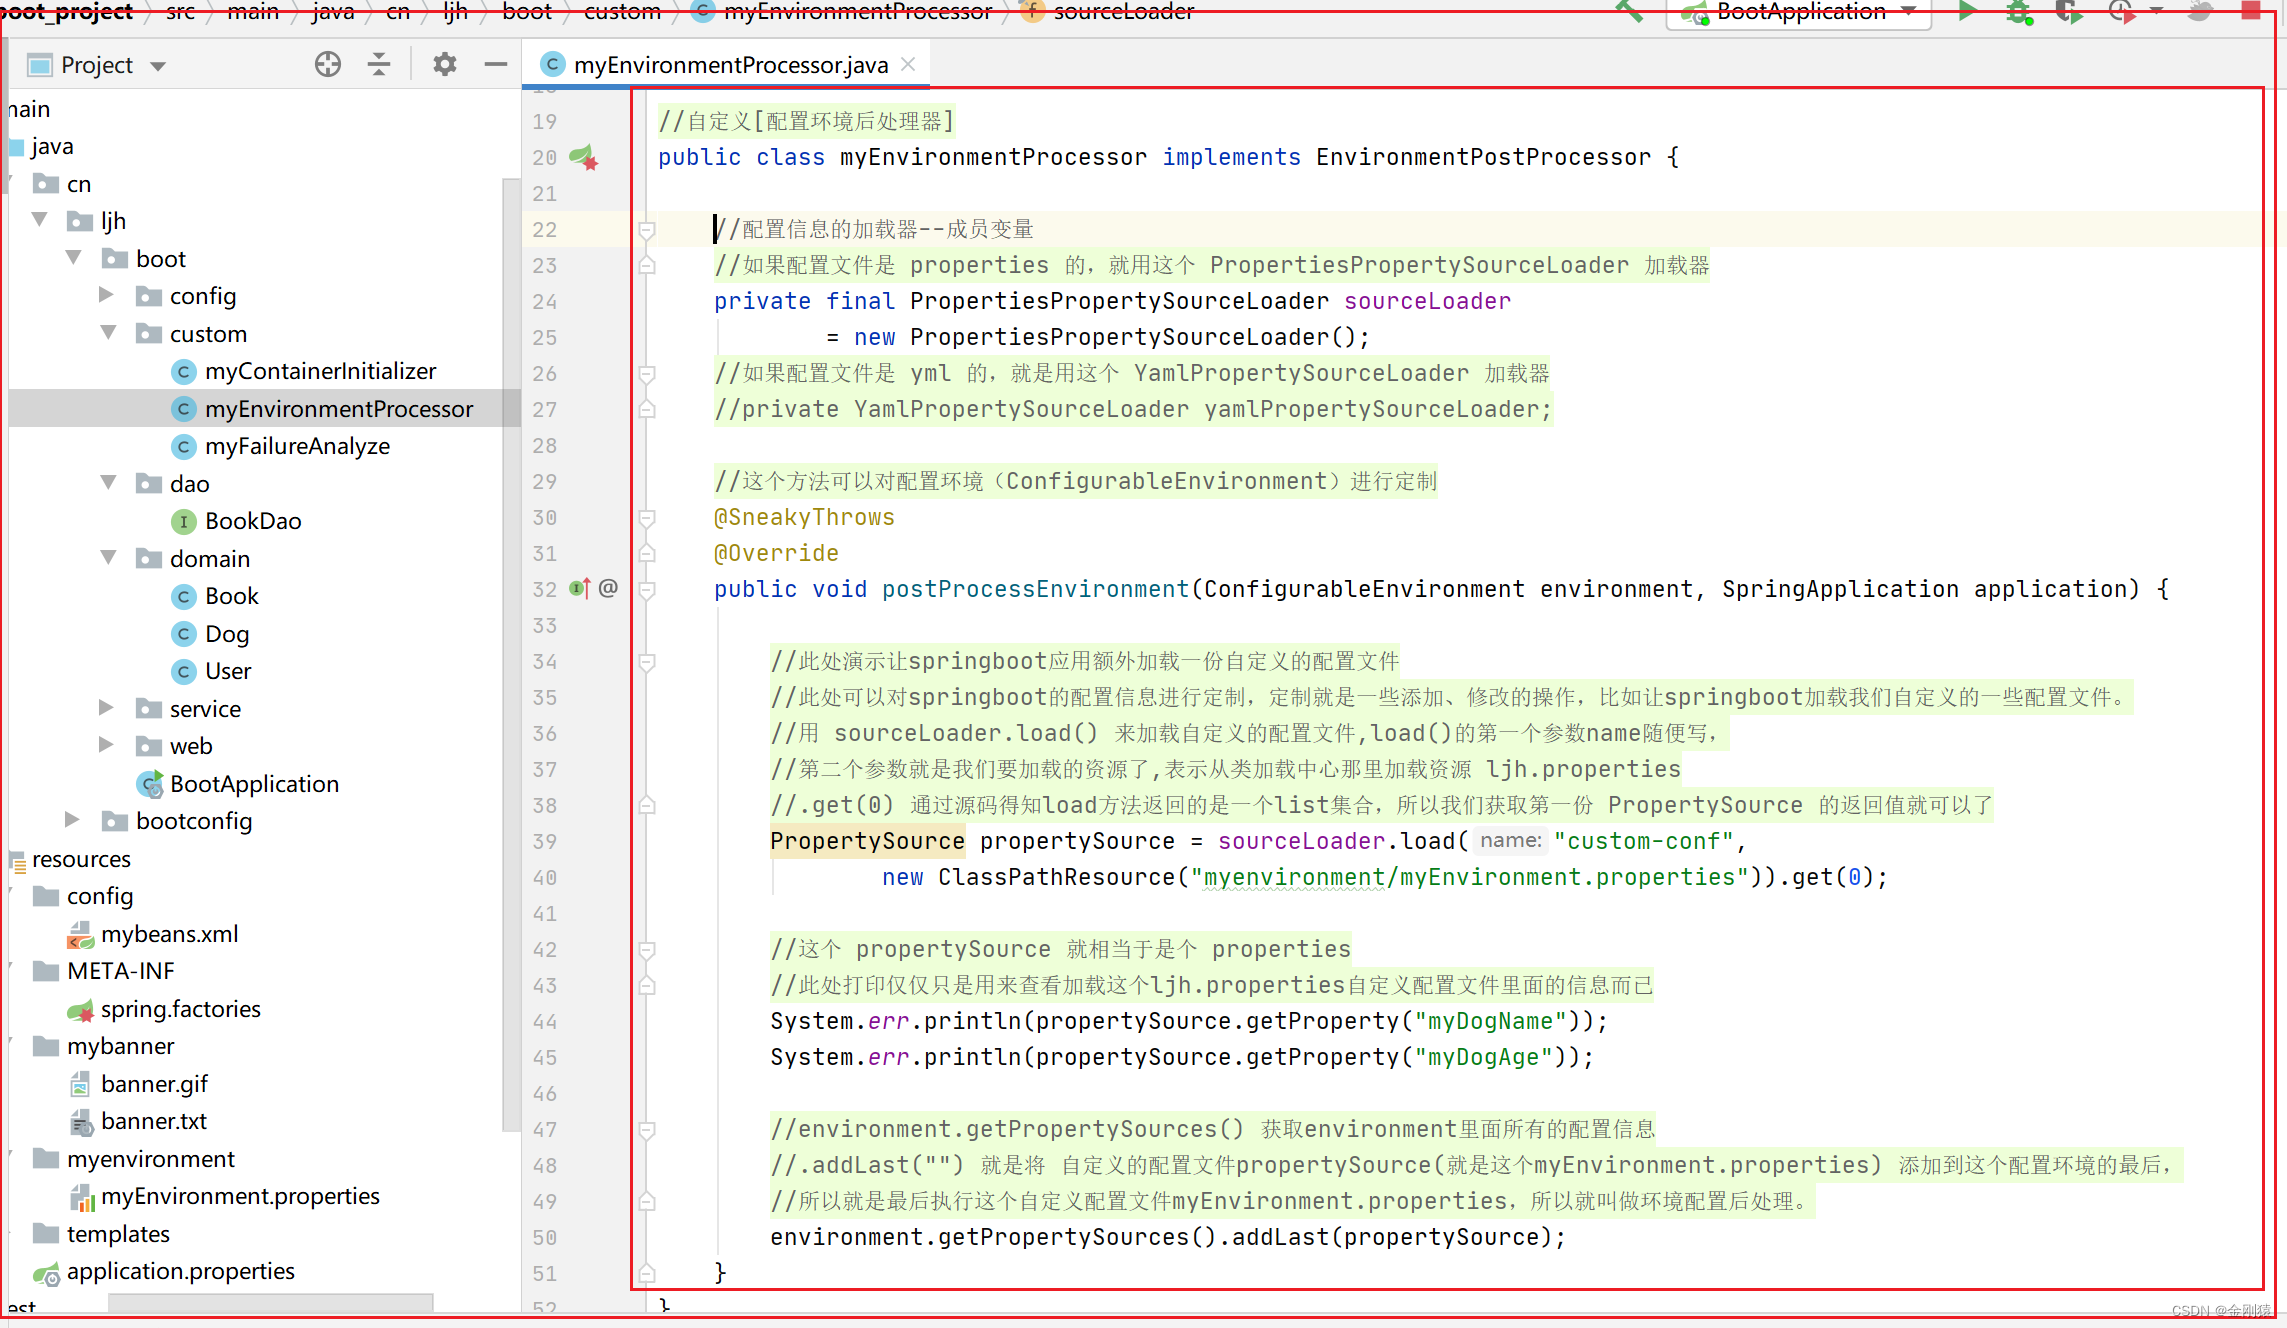Click the Build hammer icon
The image size is (2287, 1328).
[x=1629, y=12]
